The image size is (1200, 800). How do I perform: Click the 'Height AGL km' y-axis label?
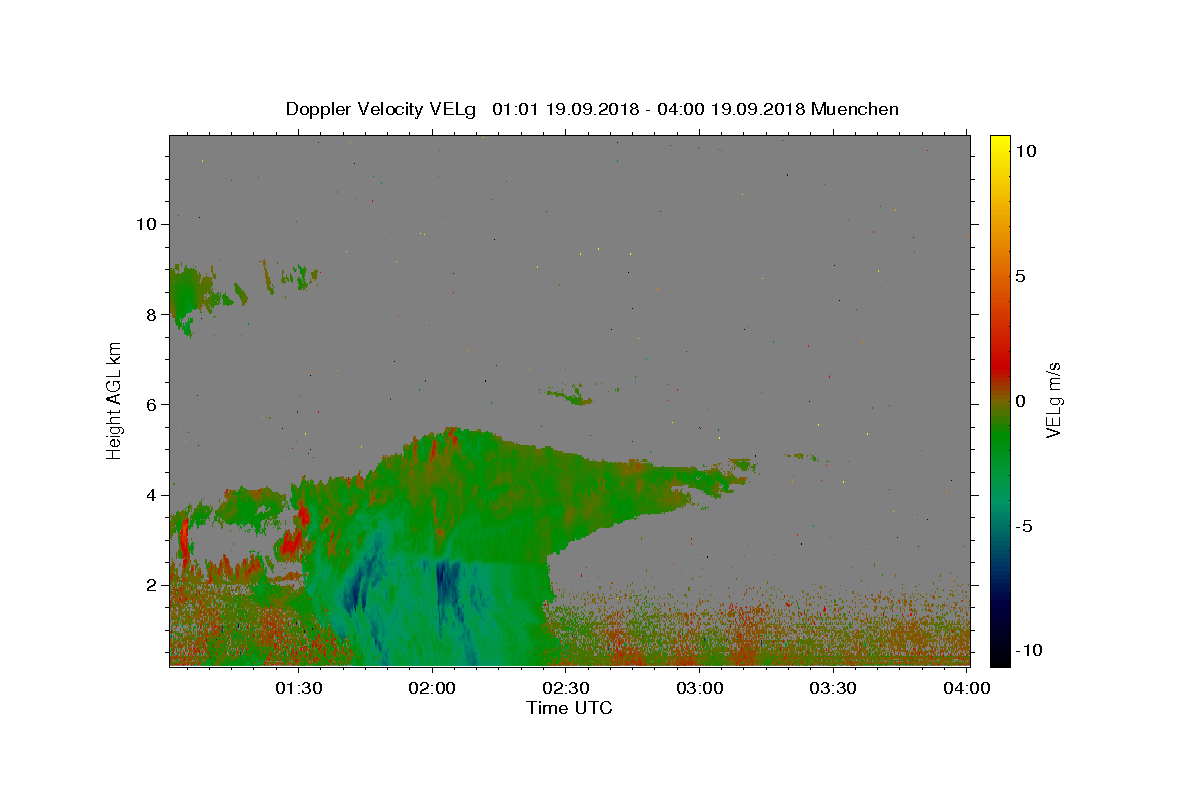click(114, 401)
